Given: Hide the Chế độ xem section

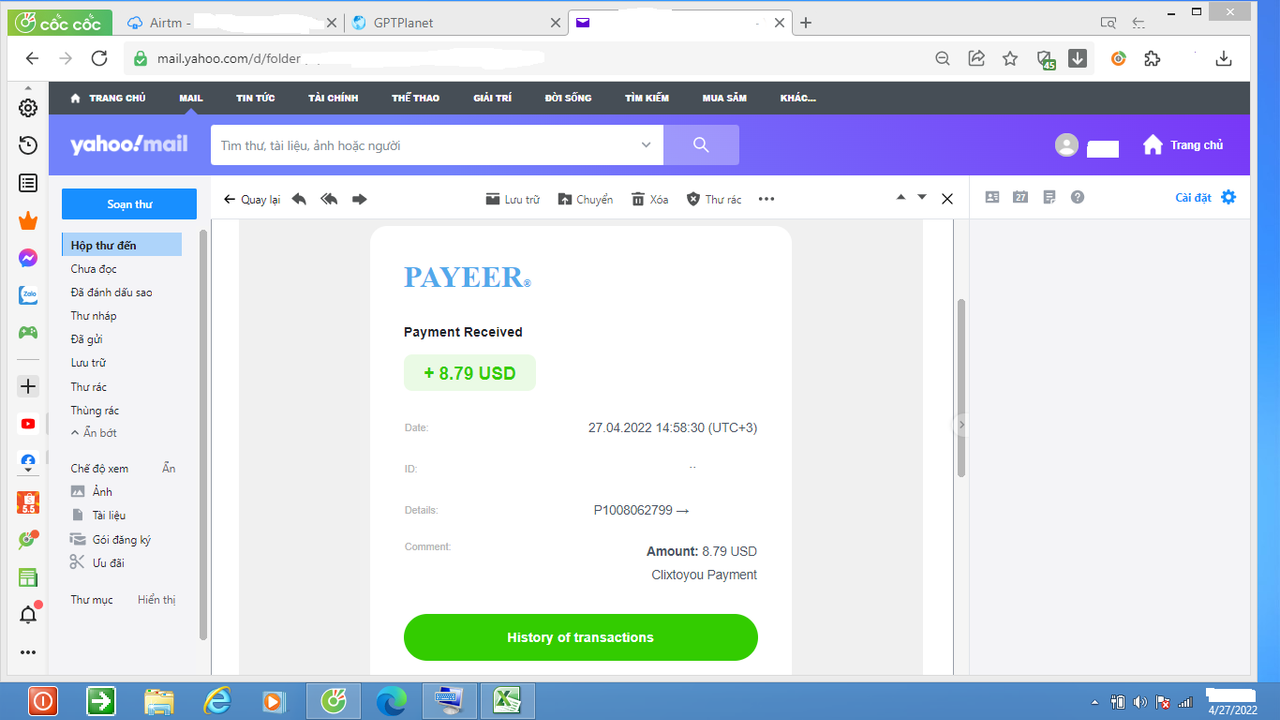Looking at the screenshot, I should click(x=169, y=468).
